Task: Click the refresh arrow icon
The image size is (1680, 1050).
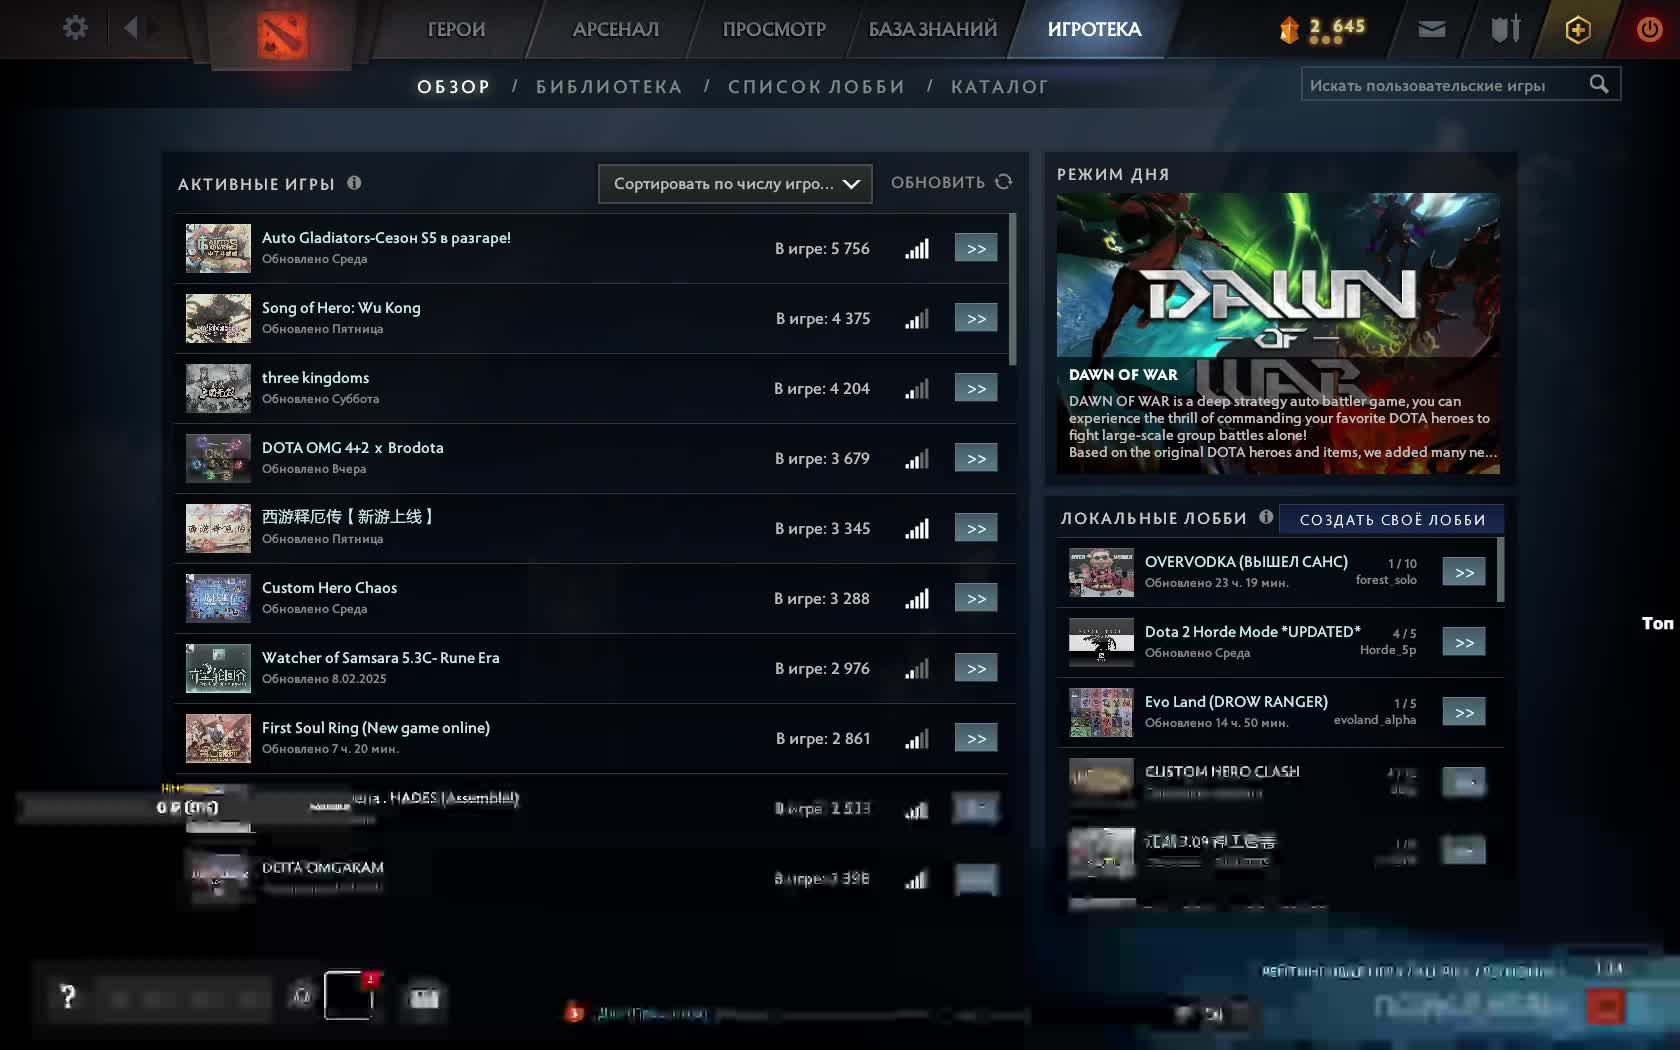Action: [x=1004, y=182]
